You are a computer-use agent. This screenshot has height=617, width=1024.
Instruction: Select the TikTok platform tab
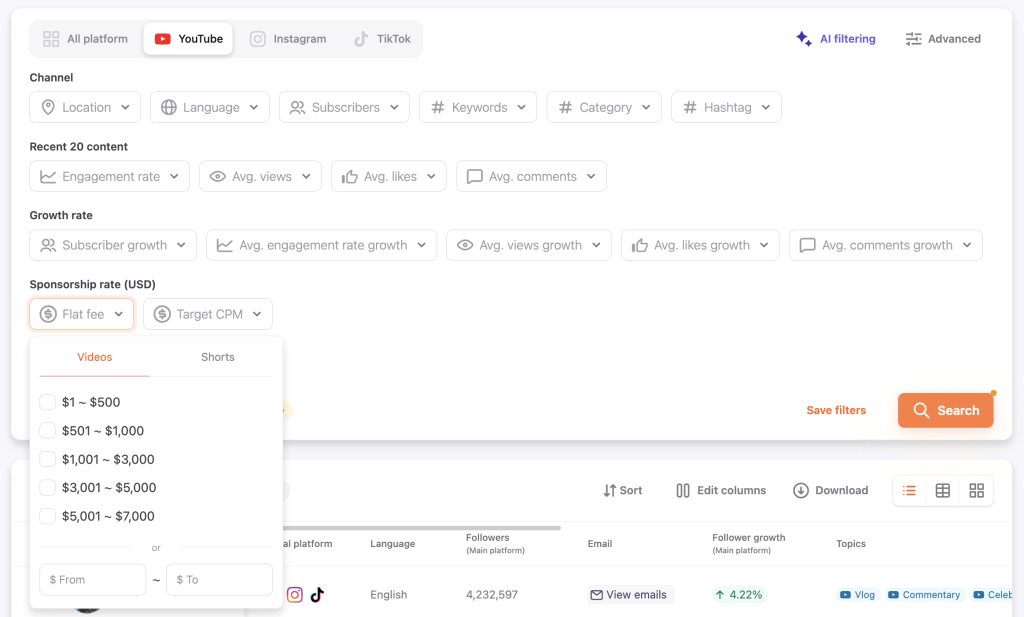[x=382, y=39]
